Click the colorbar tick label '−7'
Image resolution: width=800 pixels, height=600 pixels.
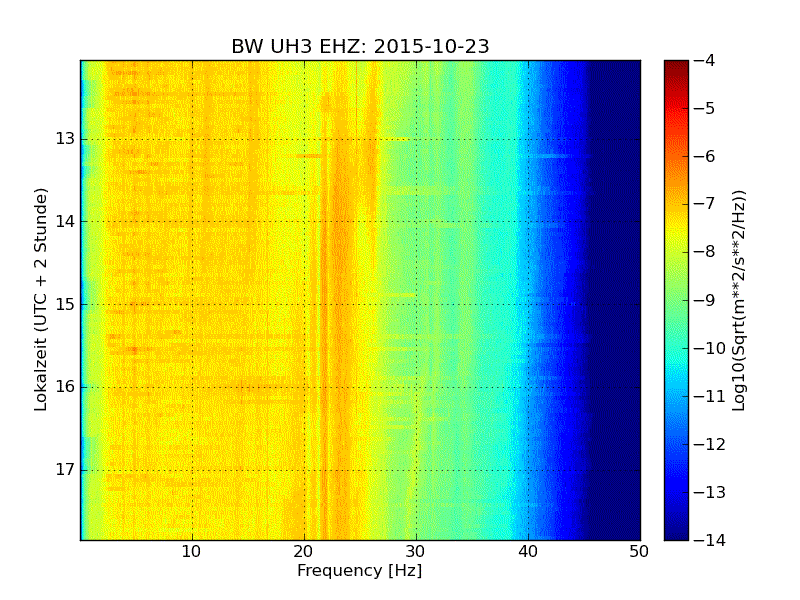(704, 204)
